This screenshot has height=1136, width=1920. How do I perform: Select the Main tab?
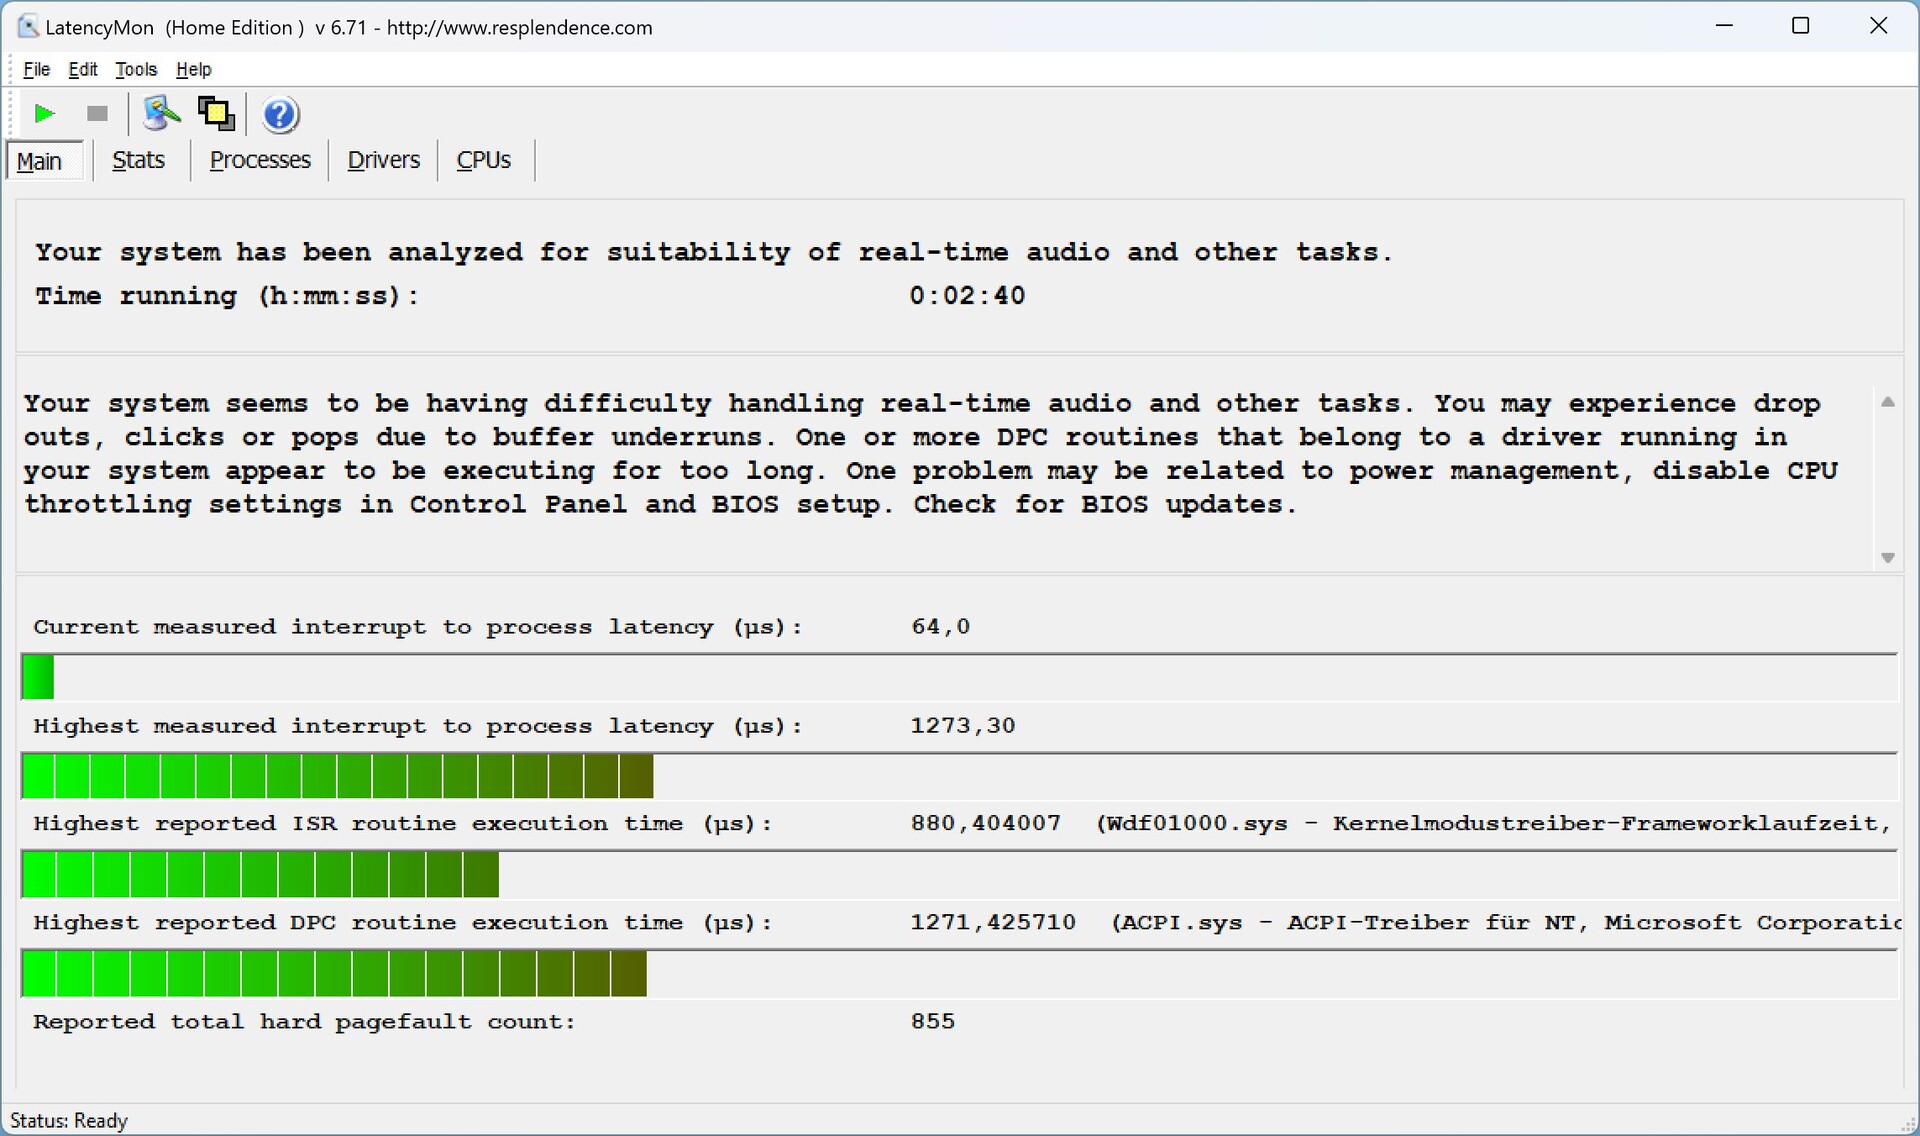point(40,161)
